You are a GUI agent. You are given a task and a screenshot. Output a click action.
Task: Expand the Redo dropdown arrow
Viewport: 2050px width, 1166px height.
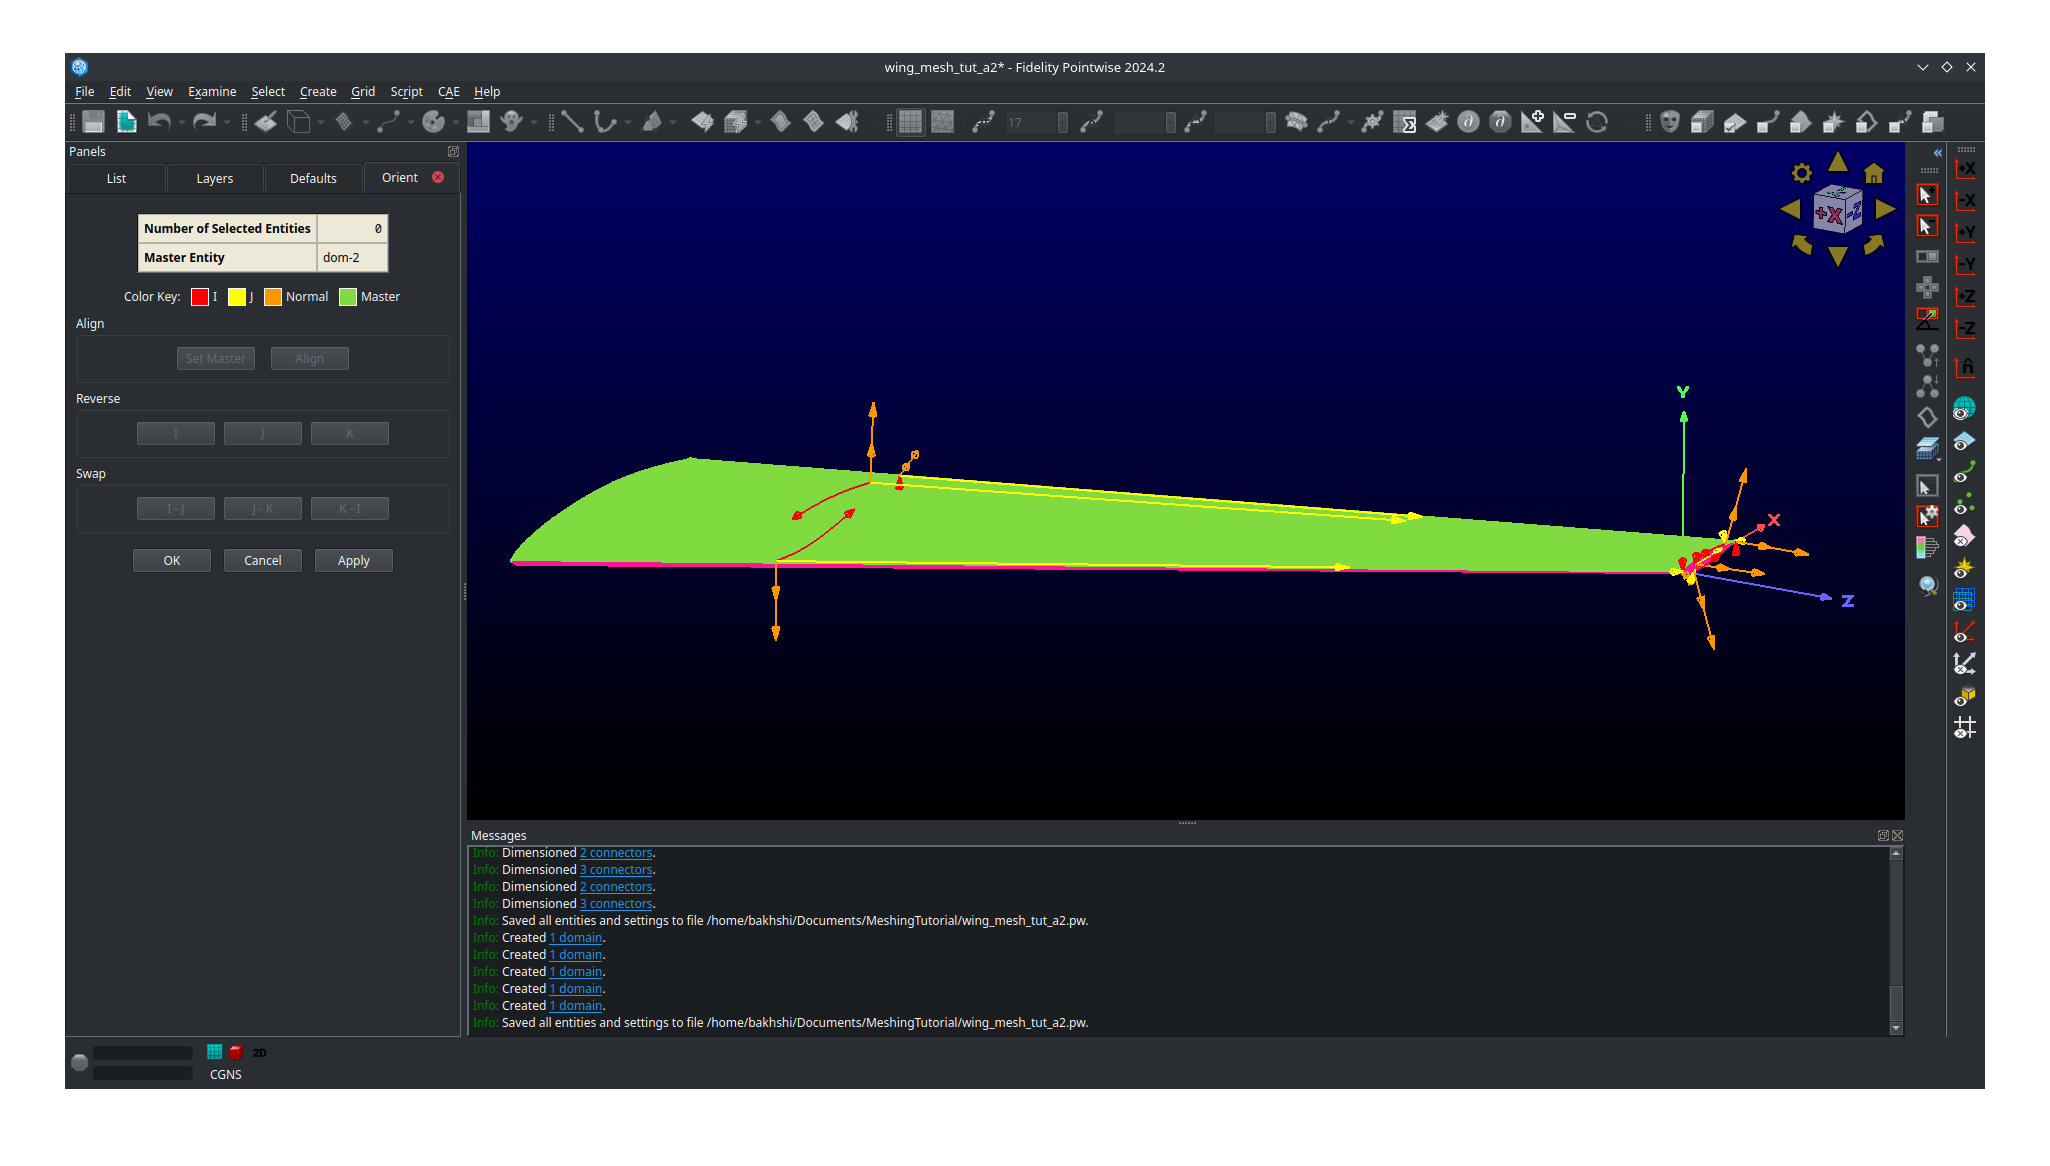(225, 122)
